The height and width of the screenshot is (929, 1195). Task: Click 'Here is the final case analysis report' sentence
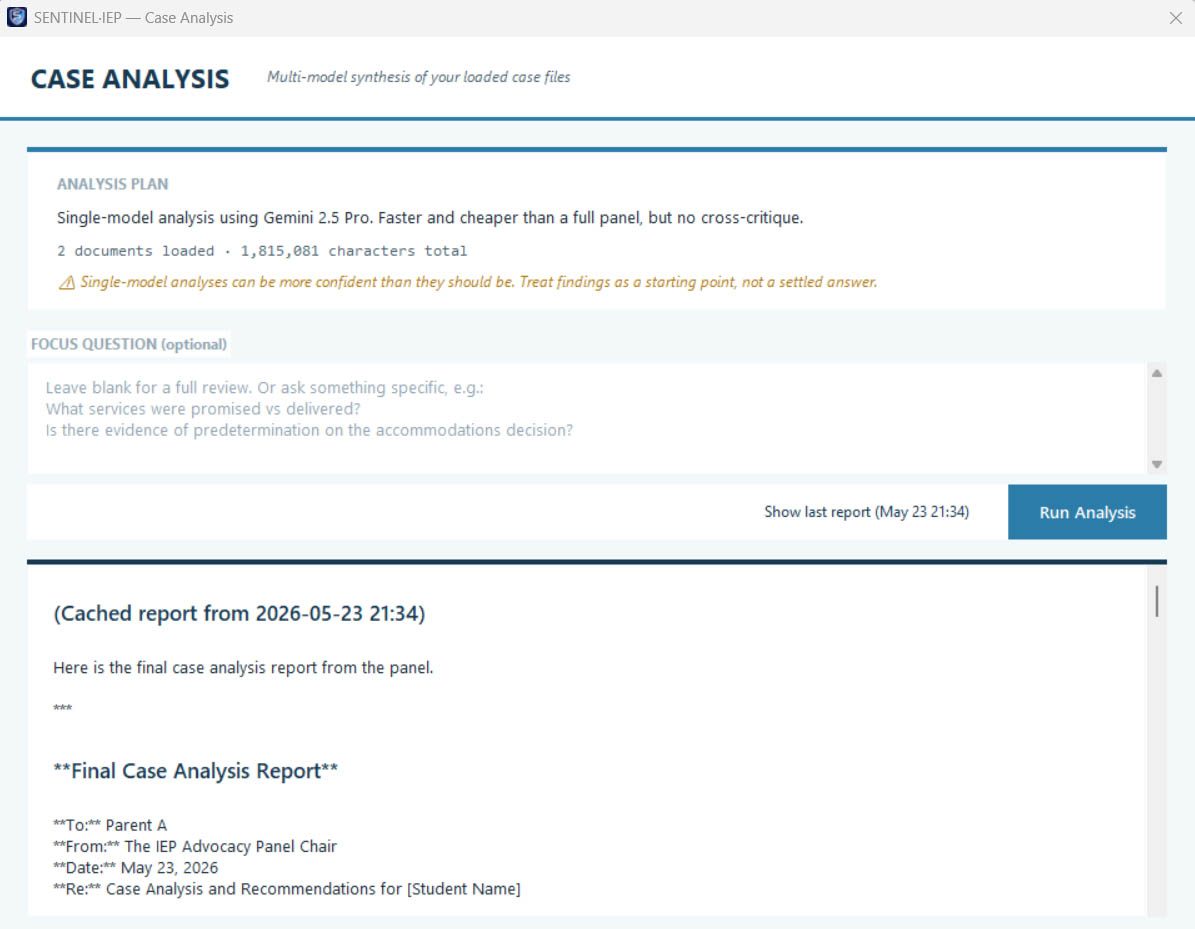point(243,668)
